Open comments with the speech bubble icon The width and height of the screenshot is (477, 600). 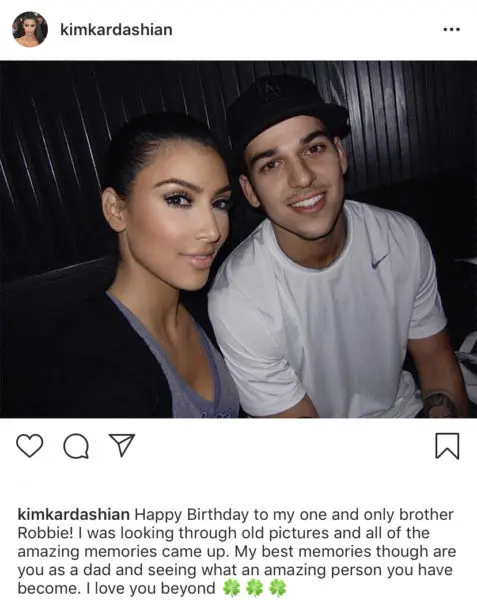(x=76, y=446)
